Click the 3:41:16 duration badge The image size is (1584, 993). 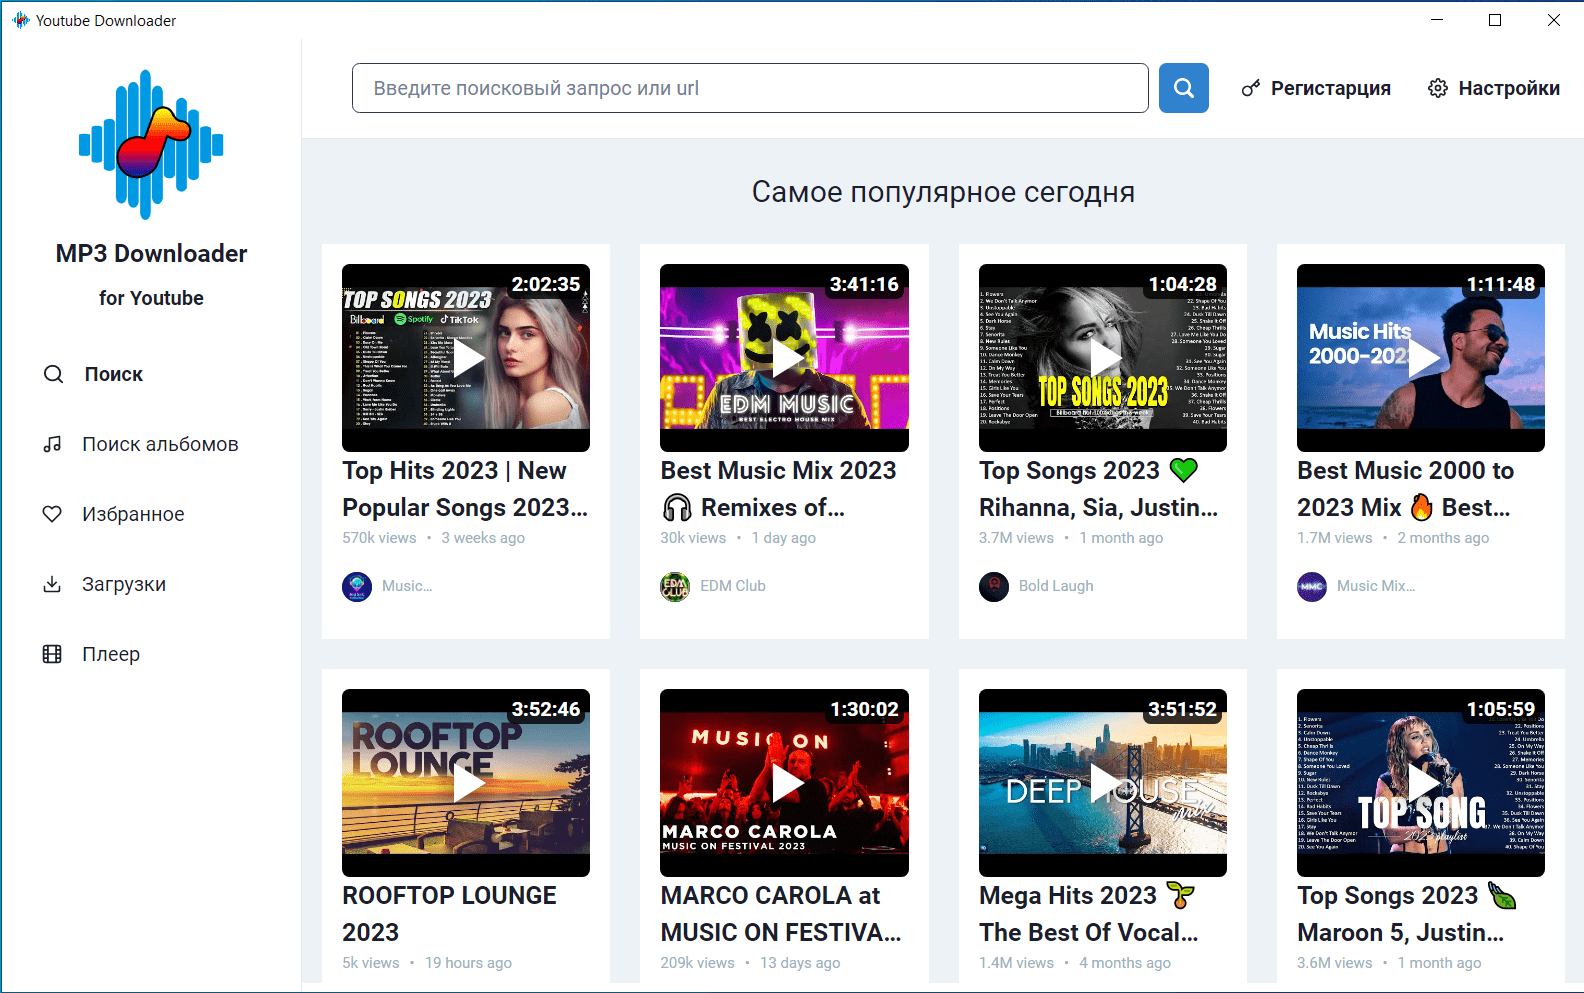point(864,284)
